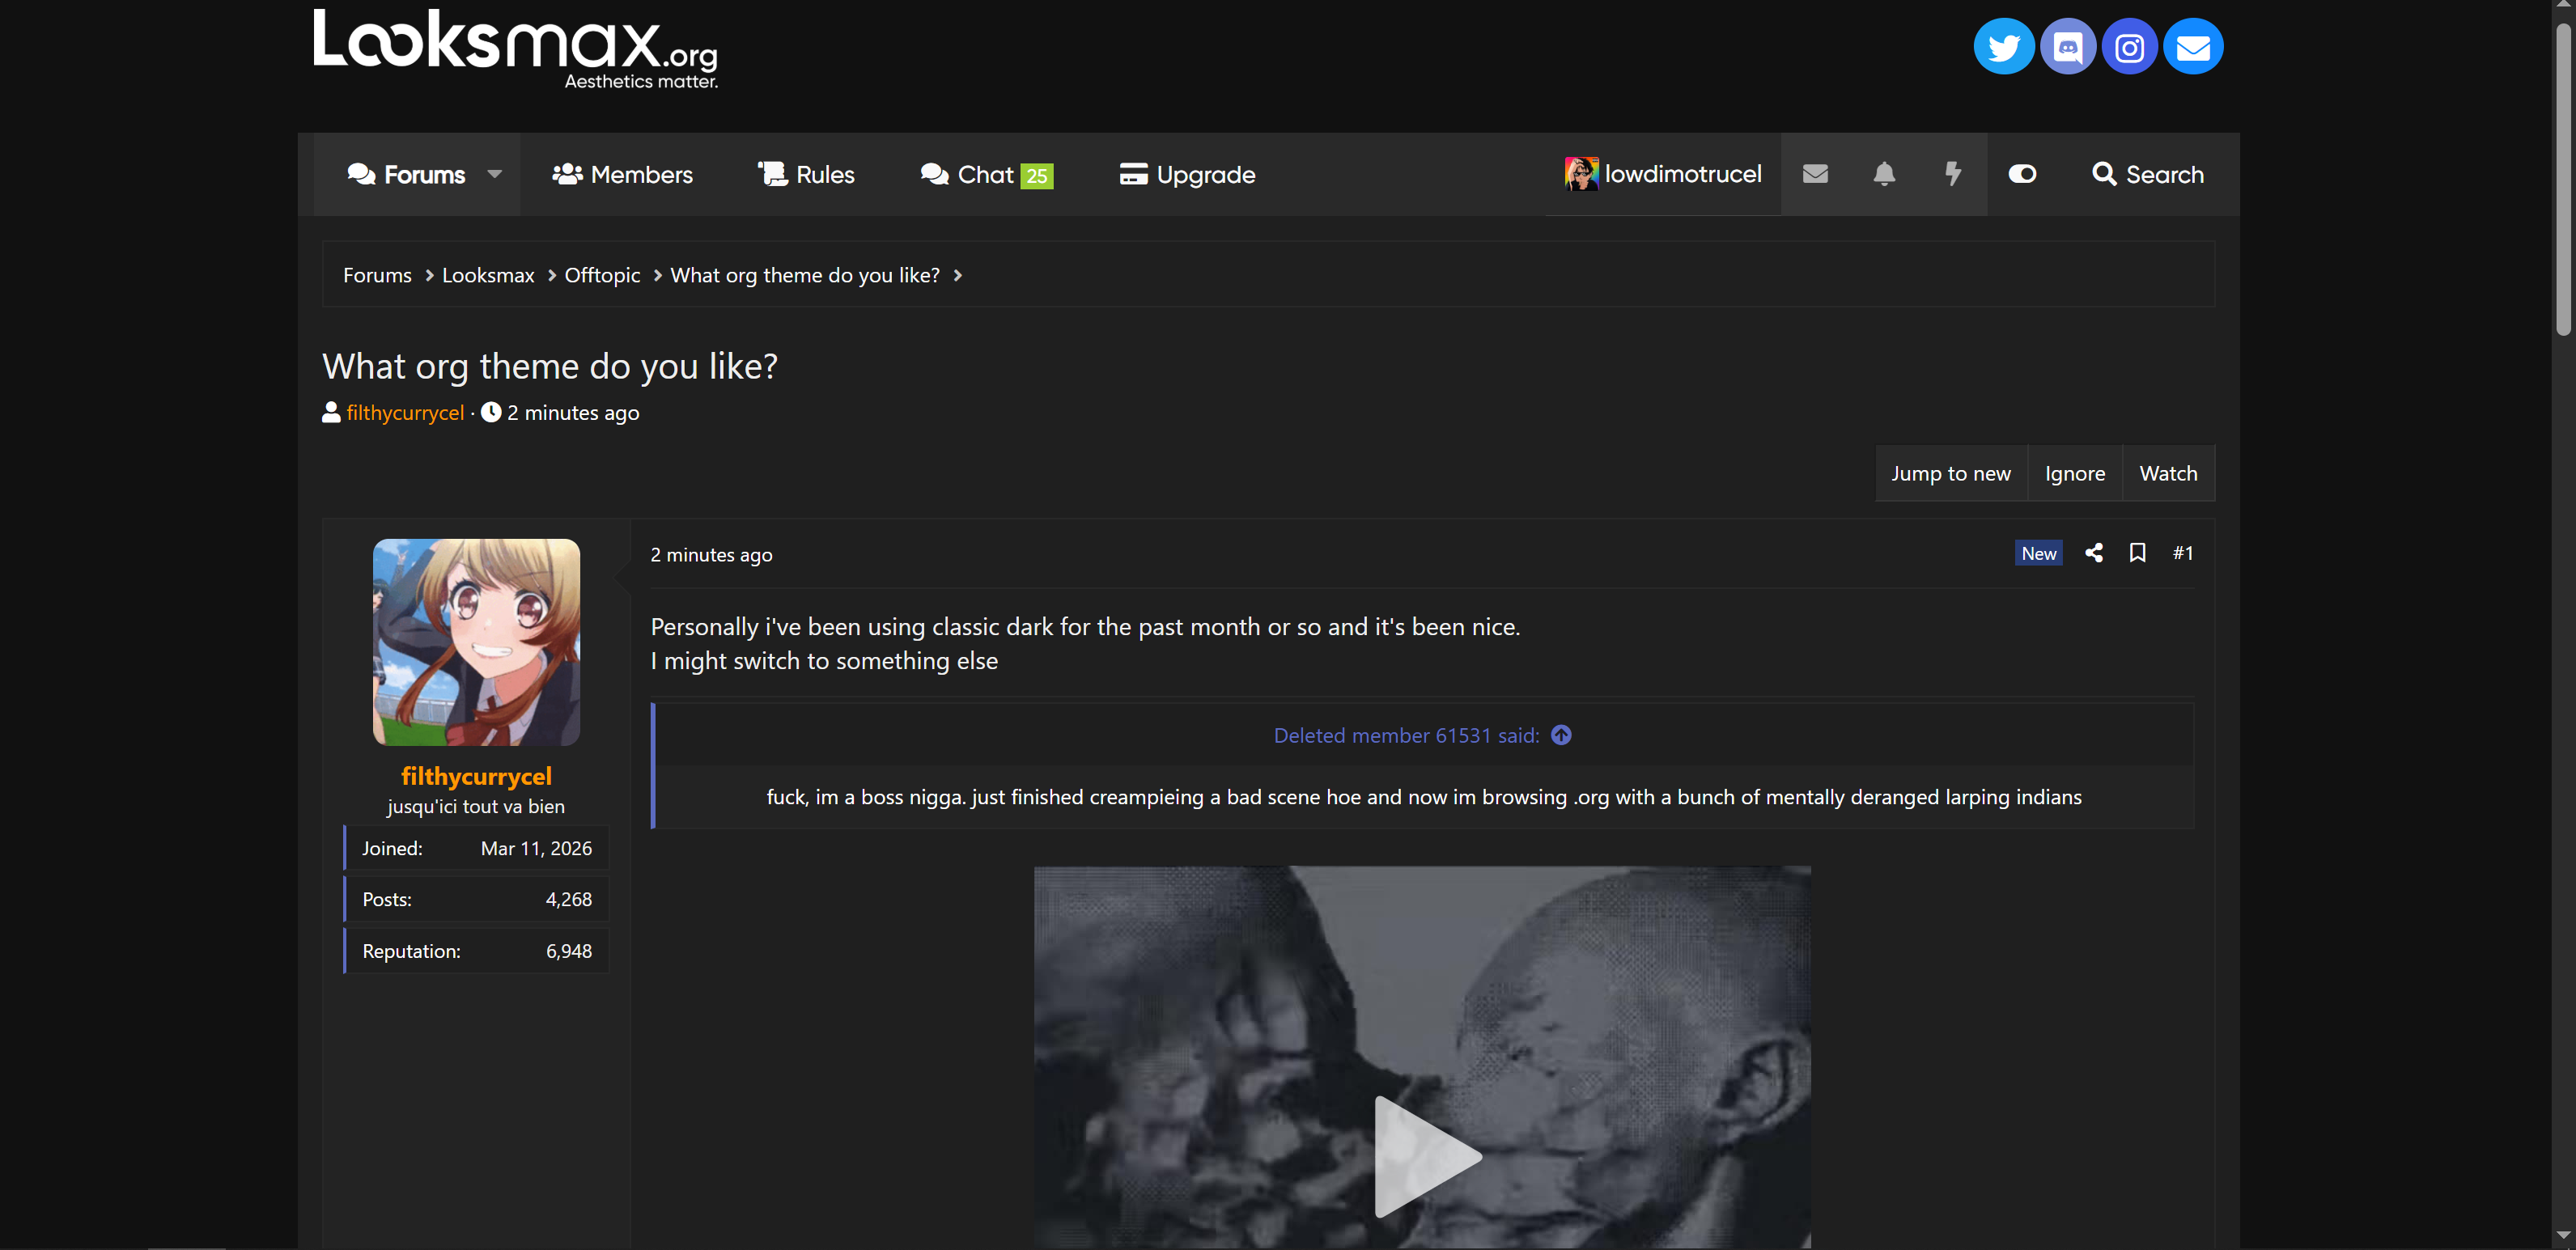Click the Jump to new button
The width and height of the screenshot is (2576, 1250).
pos(1950,473)
